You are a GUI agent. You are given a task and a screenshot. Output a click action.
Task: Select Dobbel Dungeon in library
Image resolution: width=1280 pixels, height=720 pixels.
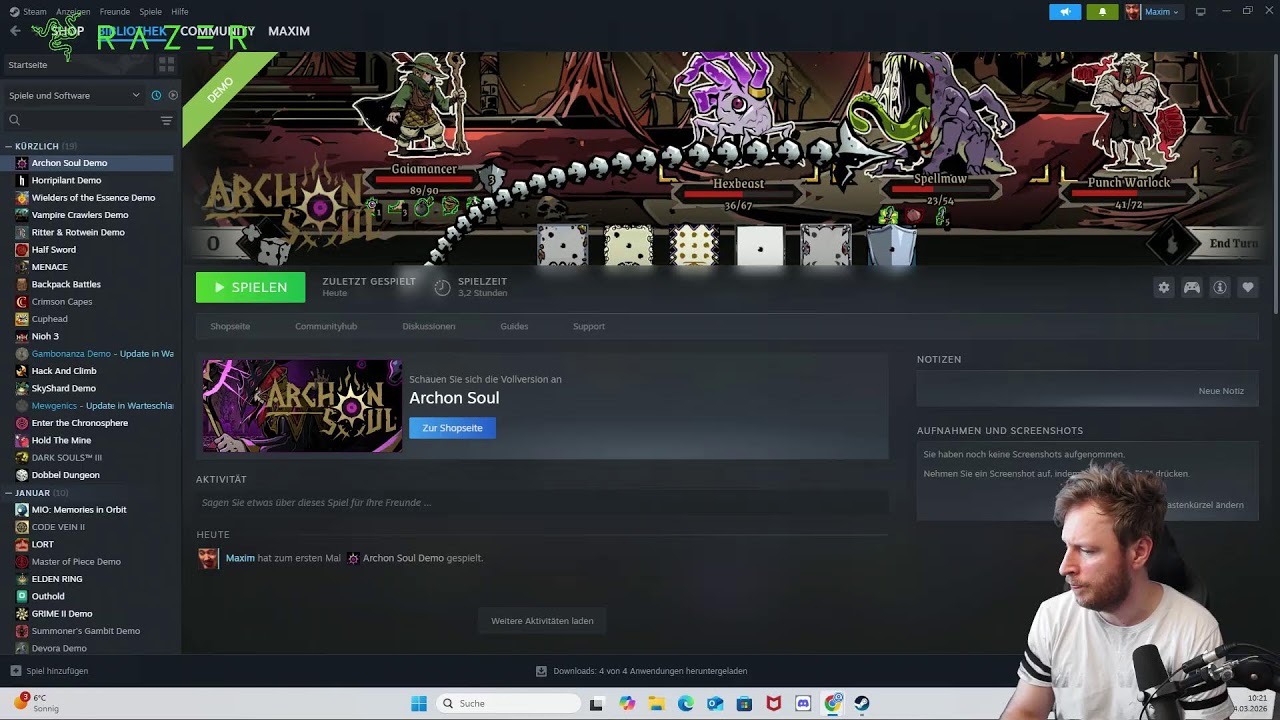pos(65,475)
